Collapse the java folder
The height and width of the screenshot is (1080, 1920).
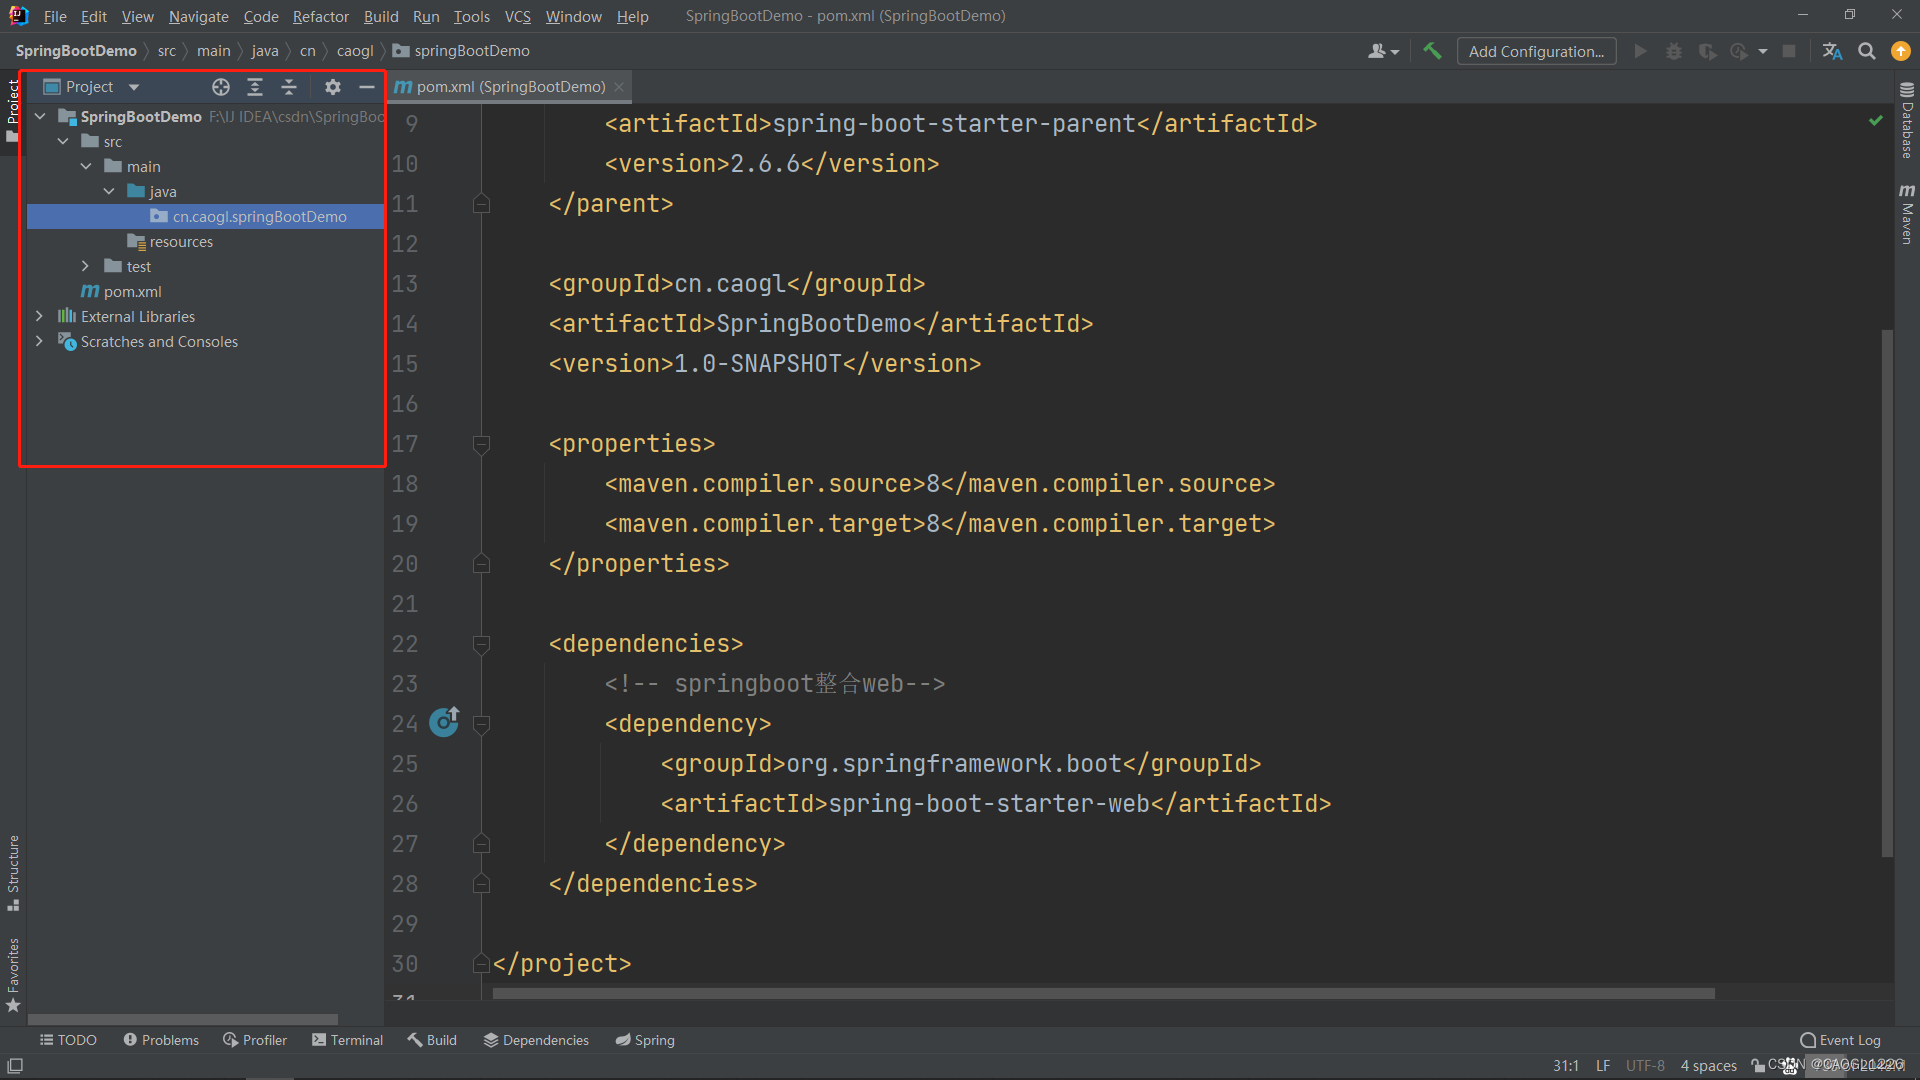click(109, 191)
